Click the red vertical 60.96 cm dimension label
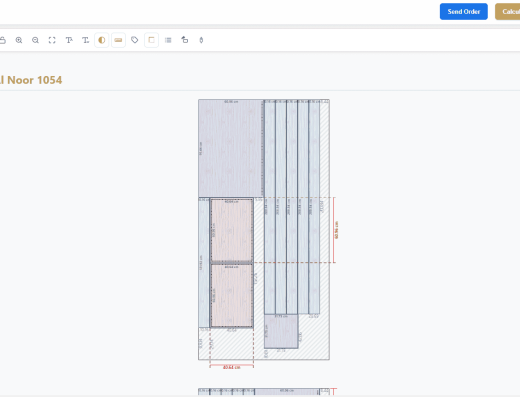The image size is (520, 397). click(x=336, y=230)
